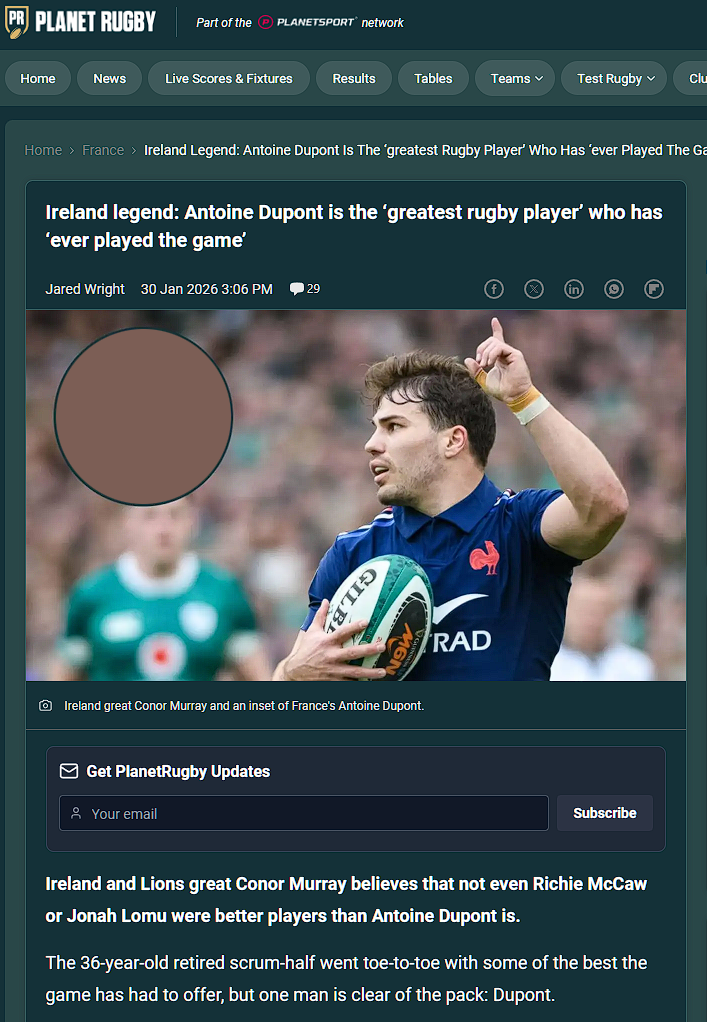Expand the Teams dropdown menu
Screen dimensions: 707x1022
click(517, 78)
